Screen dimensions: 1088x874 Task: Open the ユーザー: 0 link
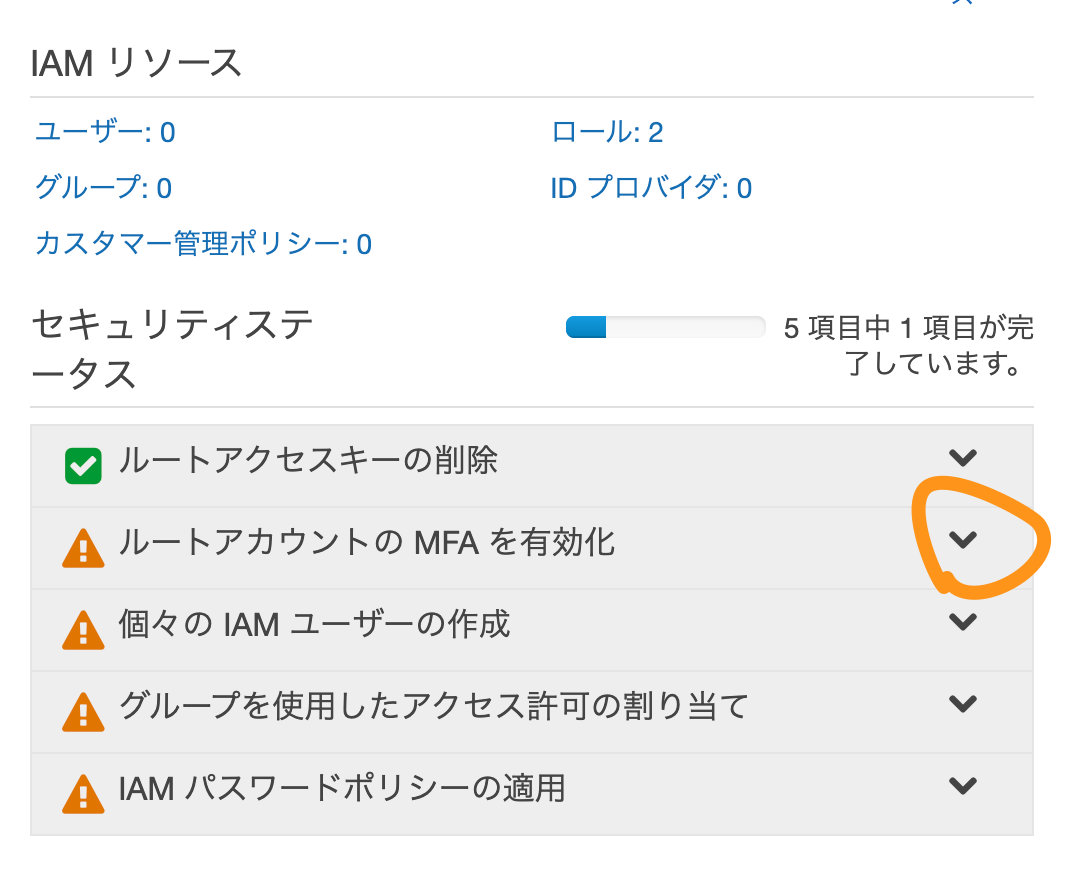tap(105, 132)
